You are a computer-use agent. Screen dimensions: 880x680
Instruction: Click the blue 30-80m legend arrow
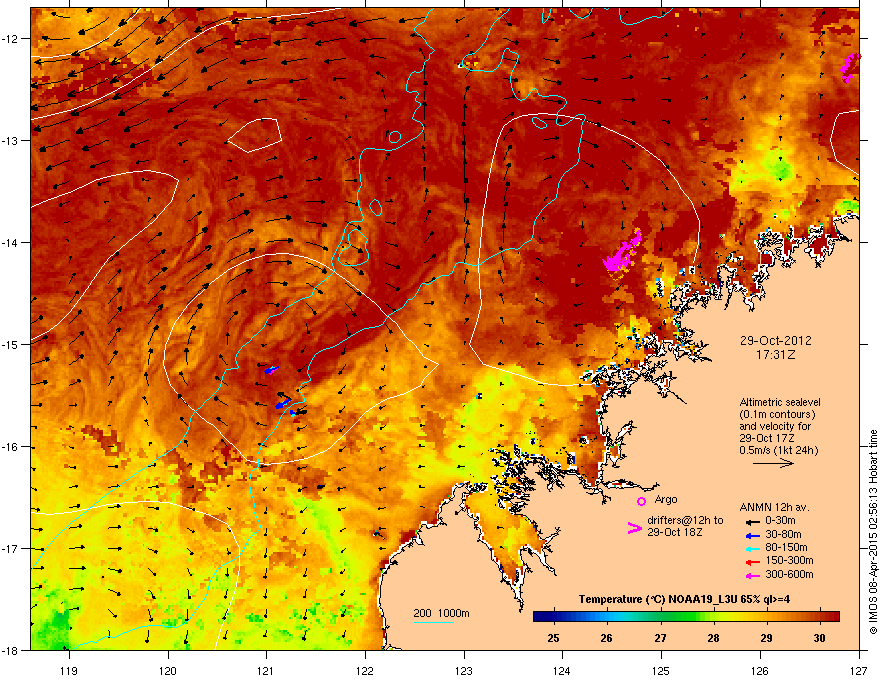coord(752,535)
